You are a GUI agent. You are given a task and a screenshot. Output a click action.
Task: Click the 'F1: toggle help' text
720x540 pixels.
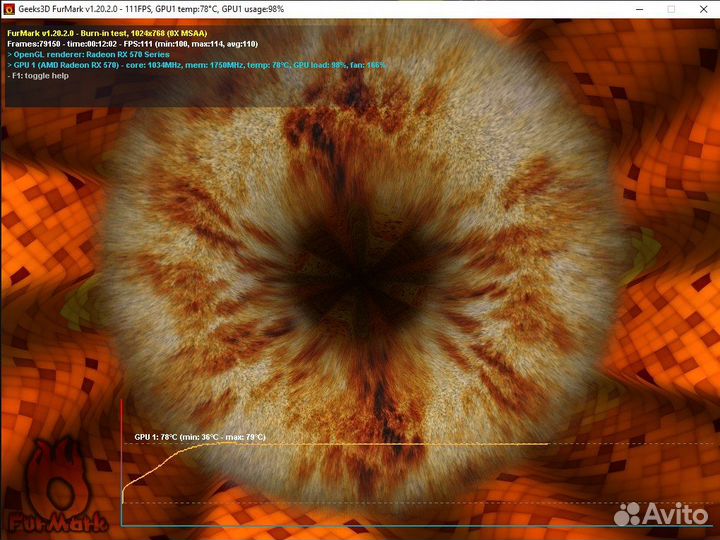38,76
